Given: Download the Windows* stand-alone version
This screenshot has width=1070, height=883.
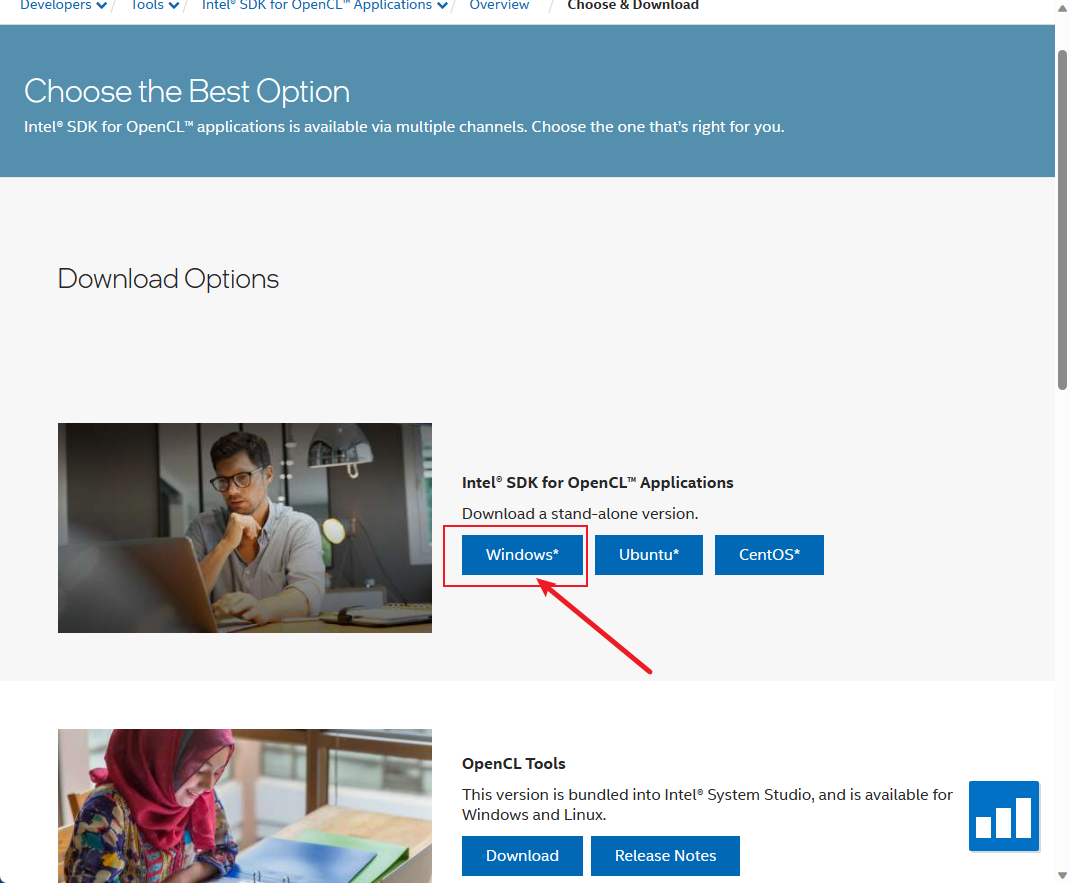Looking at the screenshot, I should coord(522,555).
